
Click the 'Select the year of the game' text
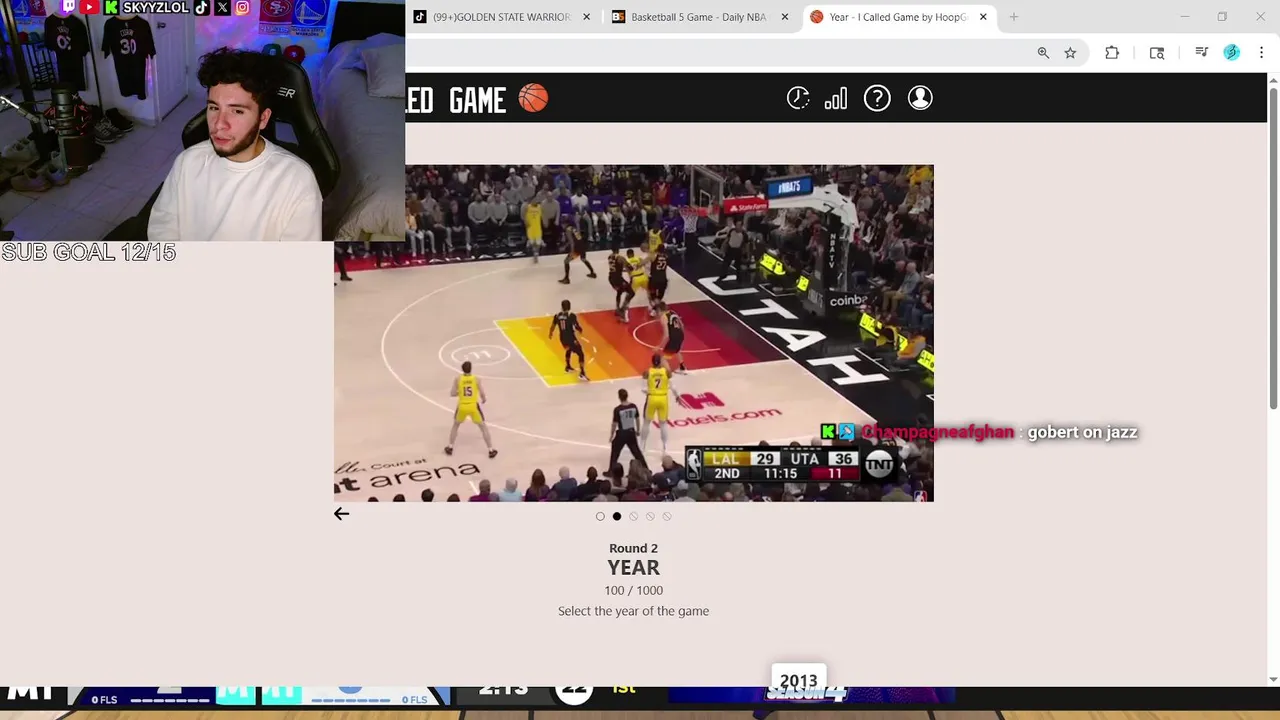tap(634, 611)
